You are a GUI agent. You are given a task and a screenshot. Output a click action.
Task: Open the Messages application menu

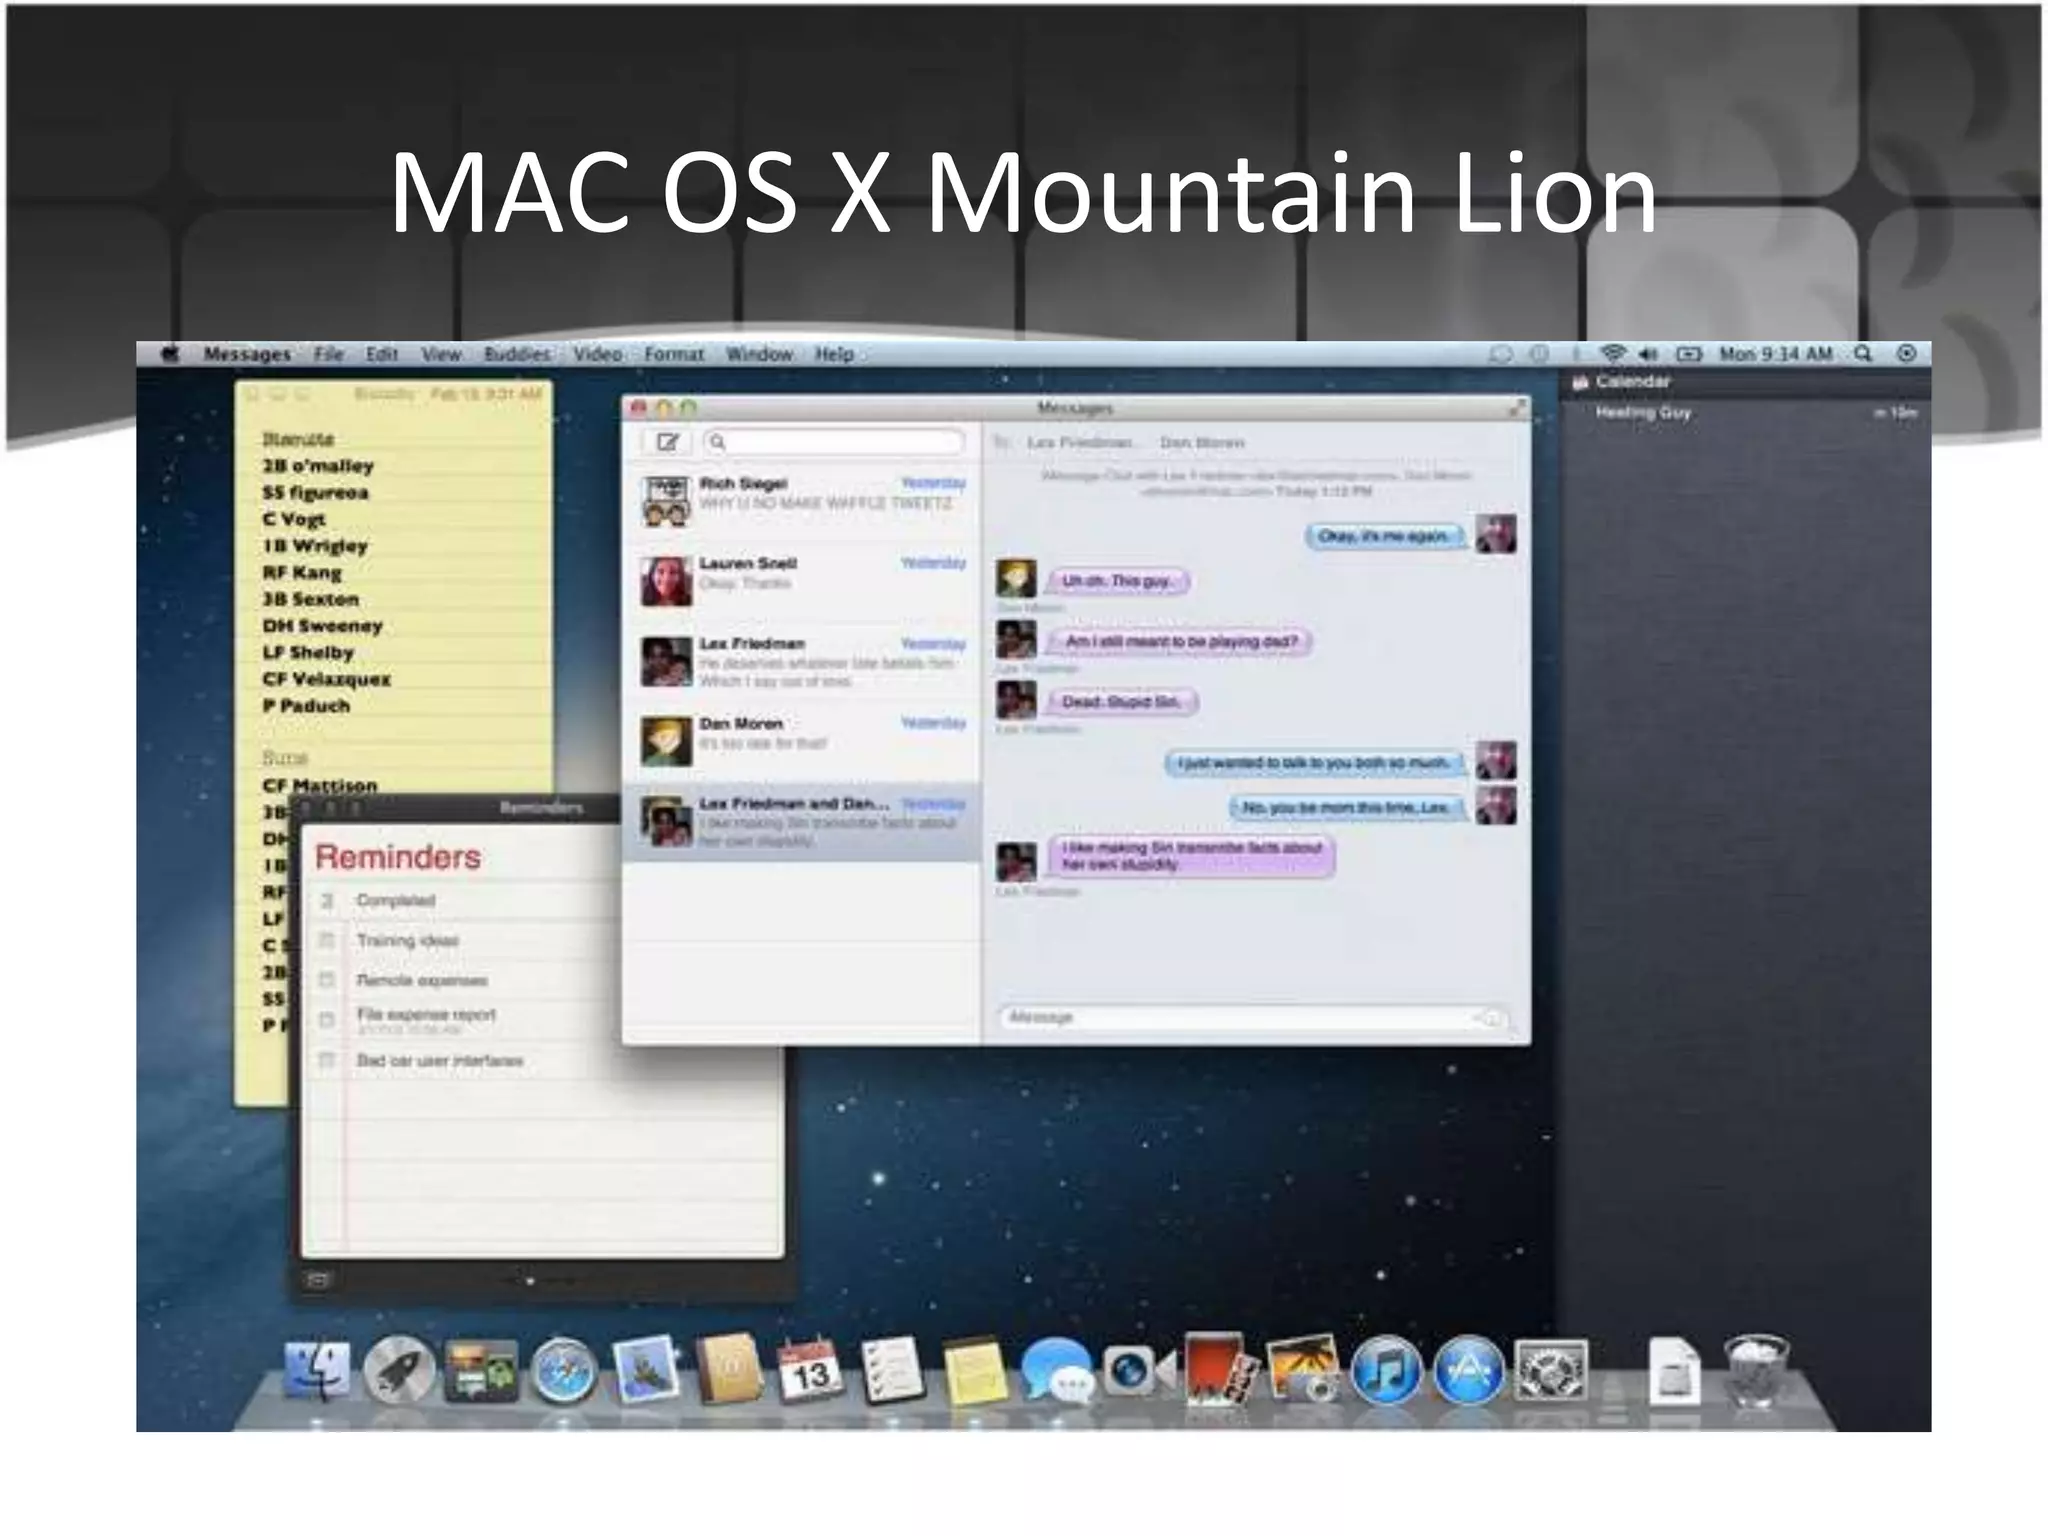[247, 354]
